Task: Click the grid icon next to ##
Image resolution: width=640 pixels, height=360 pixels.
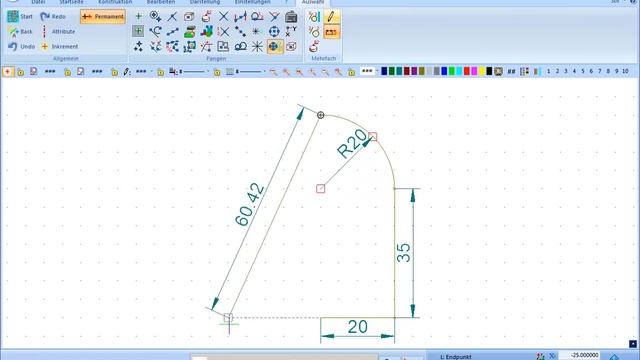Action: point(524,72)
